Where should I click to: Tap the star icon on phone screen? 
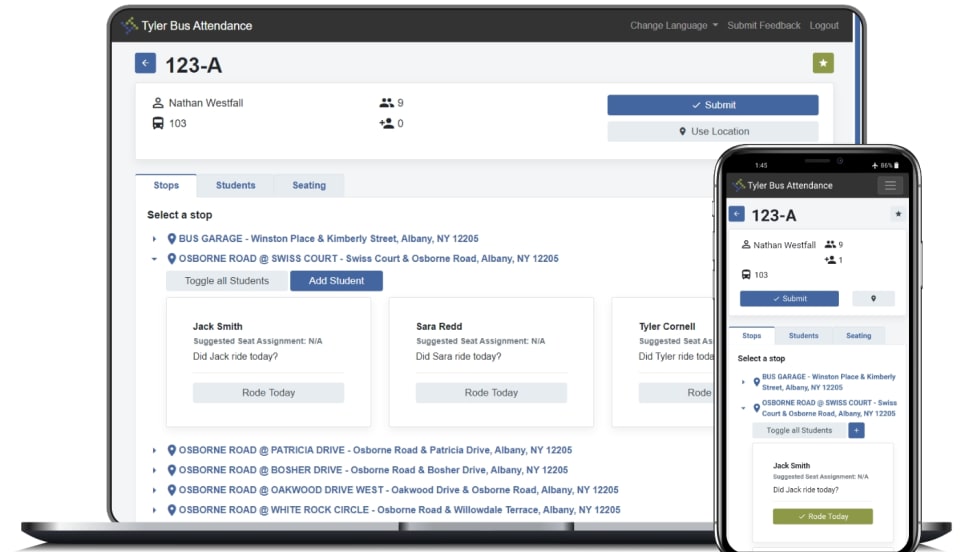click(897, 214)
